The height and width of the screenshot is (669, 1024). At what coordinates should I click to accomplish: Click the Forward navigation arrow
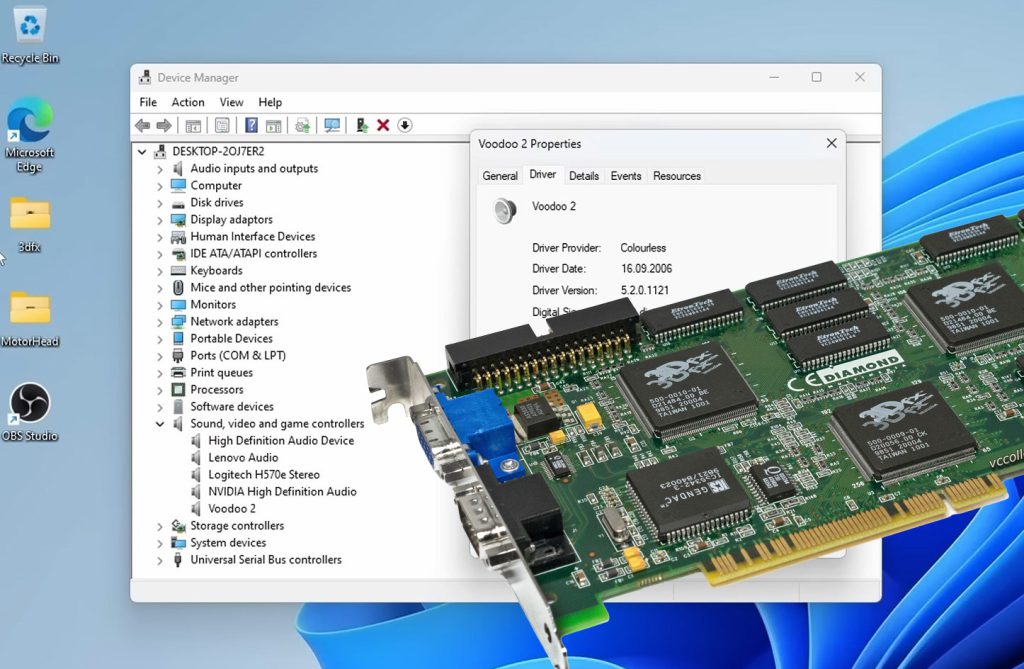pos(163,124)
